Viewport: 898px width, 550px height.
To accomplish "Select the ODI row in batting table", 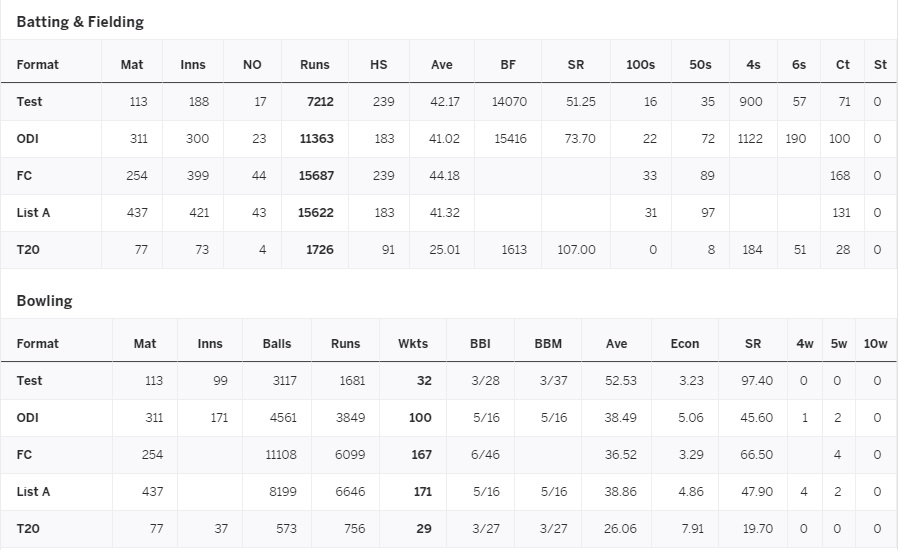I will pyautogui.click(x=27, y=139).
